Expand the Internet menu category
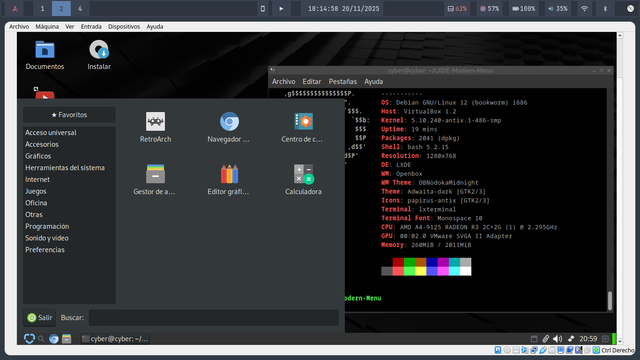 tap(38, 180)
